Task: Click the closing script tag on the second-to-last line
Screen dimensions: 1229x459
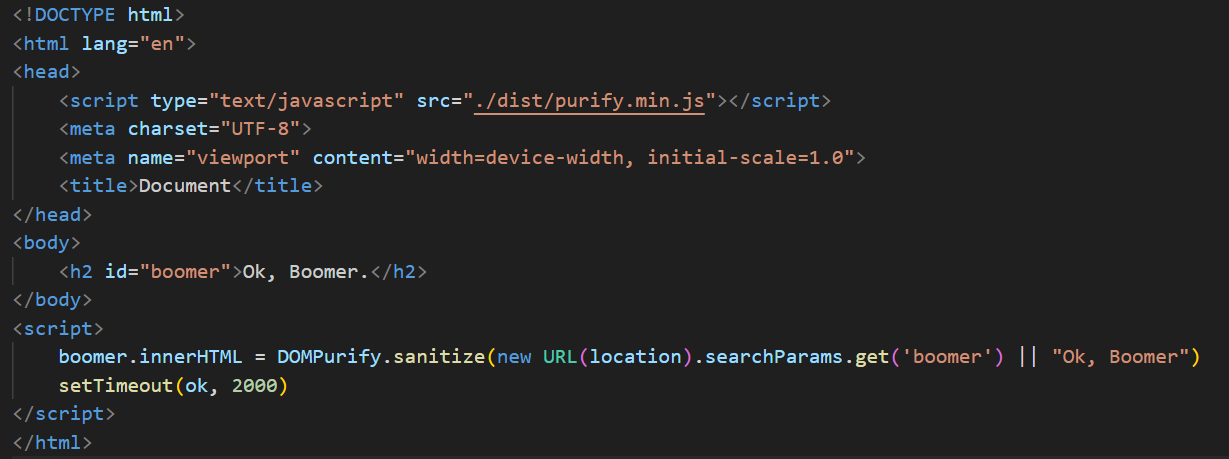Action: 64,414
